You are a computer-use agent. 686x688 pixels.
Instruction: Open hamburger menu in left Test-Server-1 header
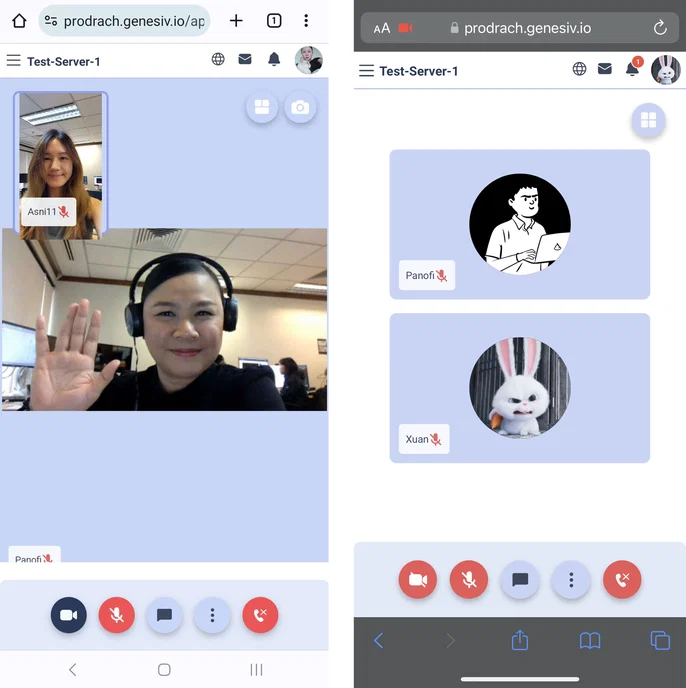tap(14, 60)
